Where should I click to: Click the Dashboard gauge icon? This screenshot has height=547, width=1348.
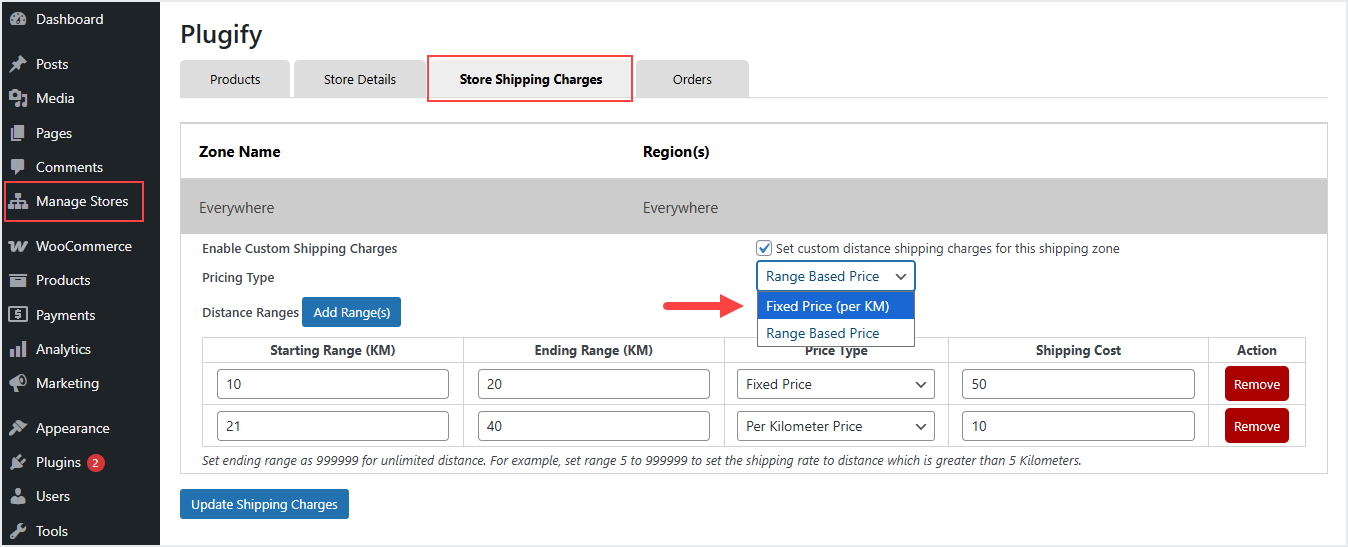[17, 20]
